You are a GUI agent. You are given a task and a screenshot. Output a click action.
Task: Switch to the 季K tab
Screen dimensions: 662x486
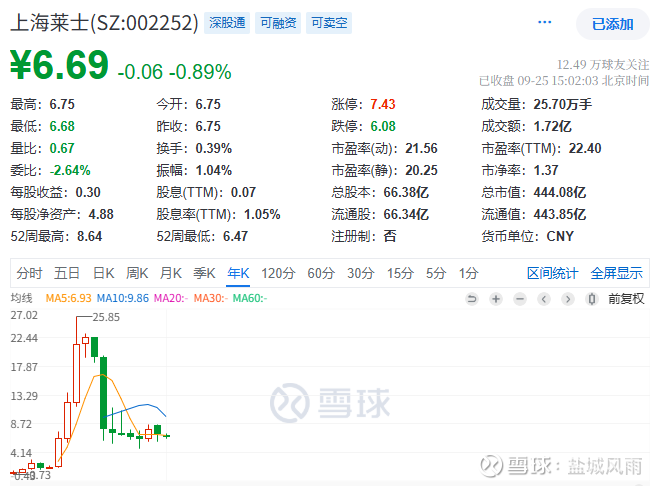tap(204, 273)
